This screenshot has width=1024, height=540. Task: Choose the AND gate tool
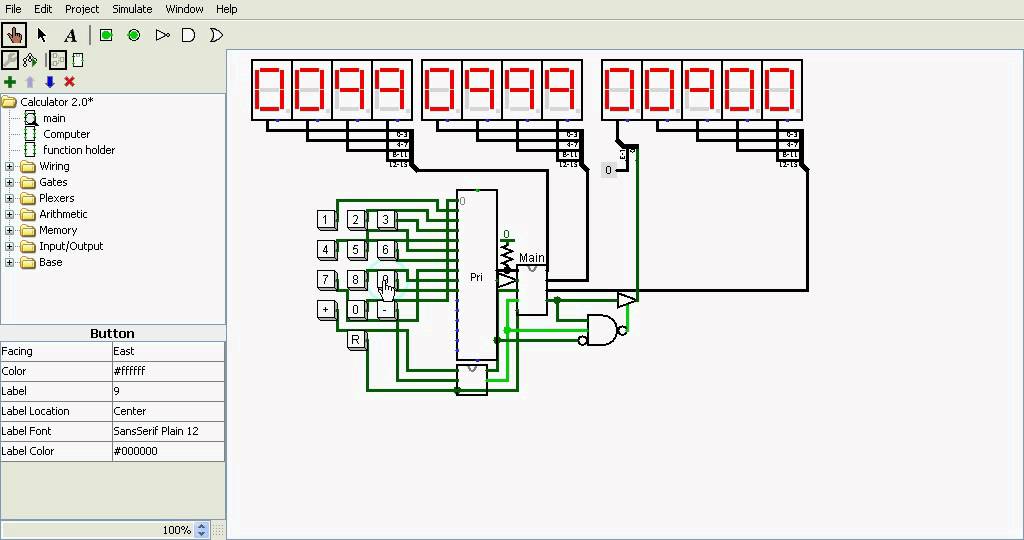(189, 35)
